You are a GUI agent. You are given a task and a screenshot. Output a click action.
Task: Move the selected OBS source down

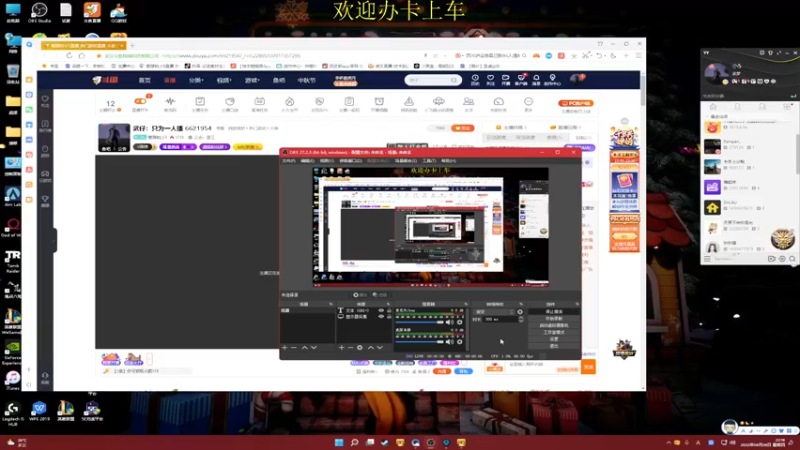tap(380, 347)
